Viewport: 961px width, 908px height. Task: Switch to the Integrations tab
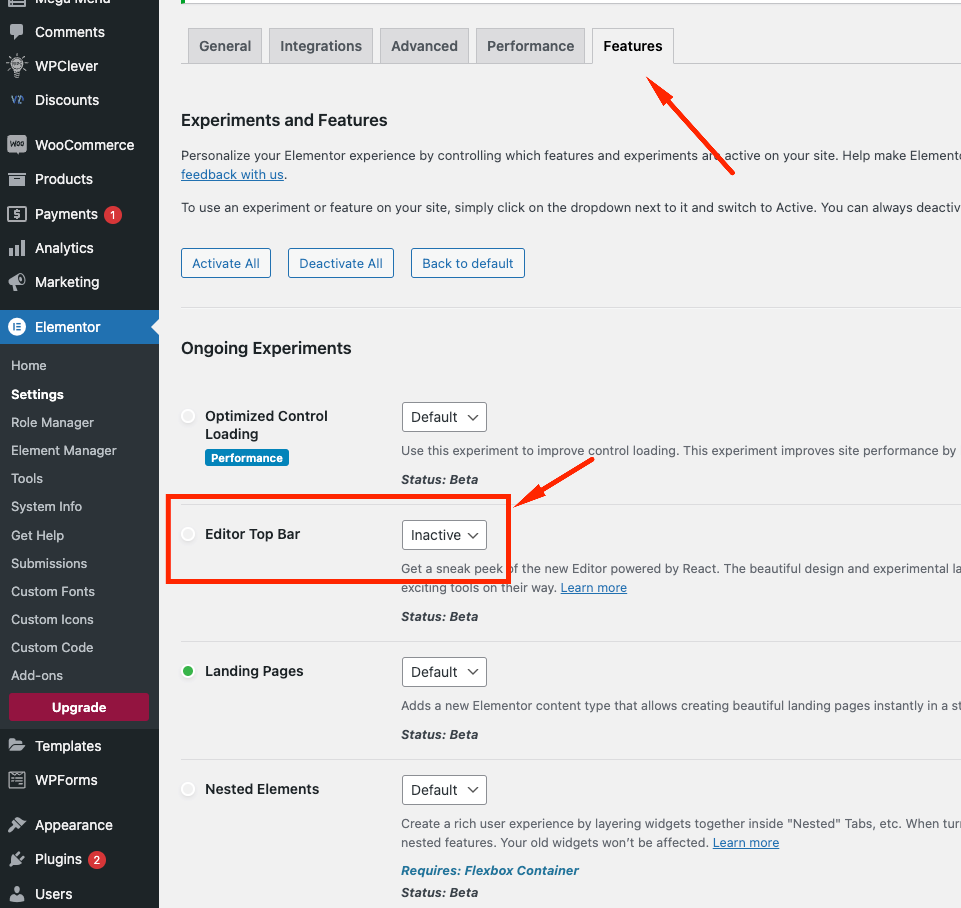coord(321,46)
